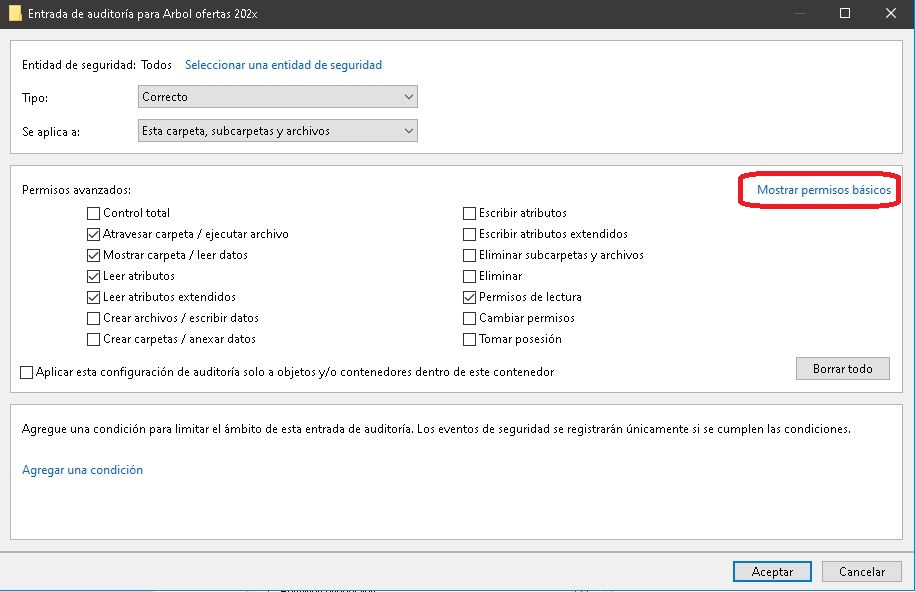915x592 pixels.
Task: Uncheck Atravesar carpeta / ejecutar archivo
Action: tap(94, 234)
